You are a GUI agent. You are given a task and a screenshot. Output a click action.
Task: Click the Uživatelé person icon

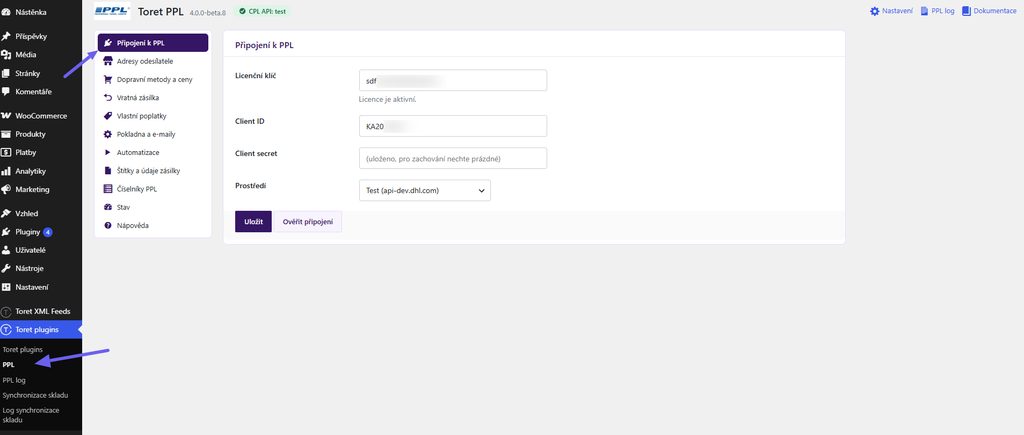[x=6, y=250]
